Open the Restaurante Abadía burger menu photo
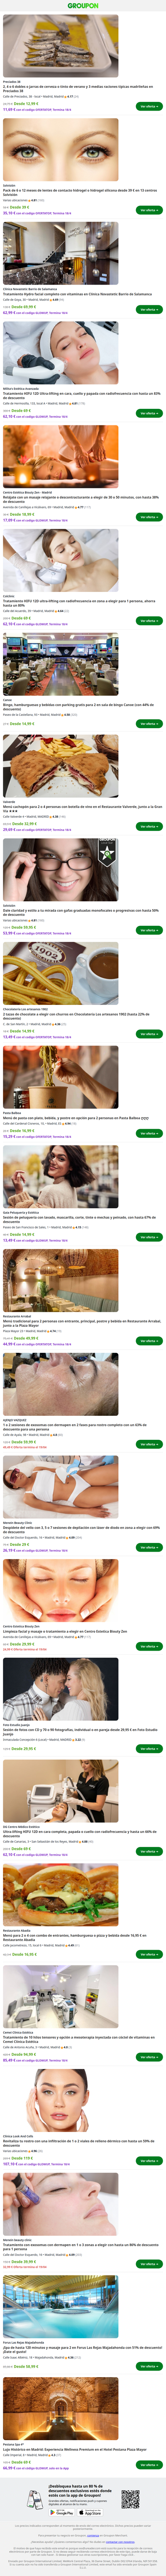 tap(60, 1895)
